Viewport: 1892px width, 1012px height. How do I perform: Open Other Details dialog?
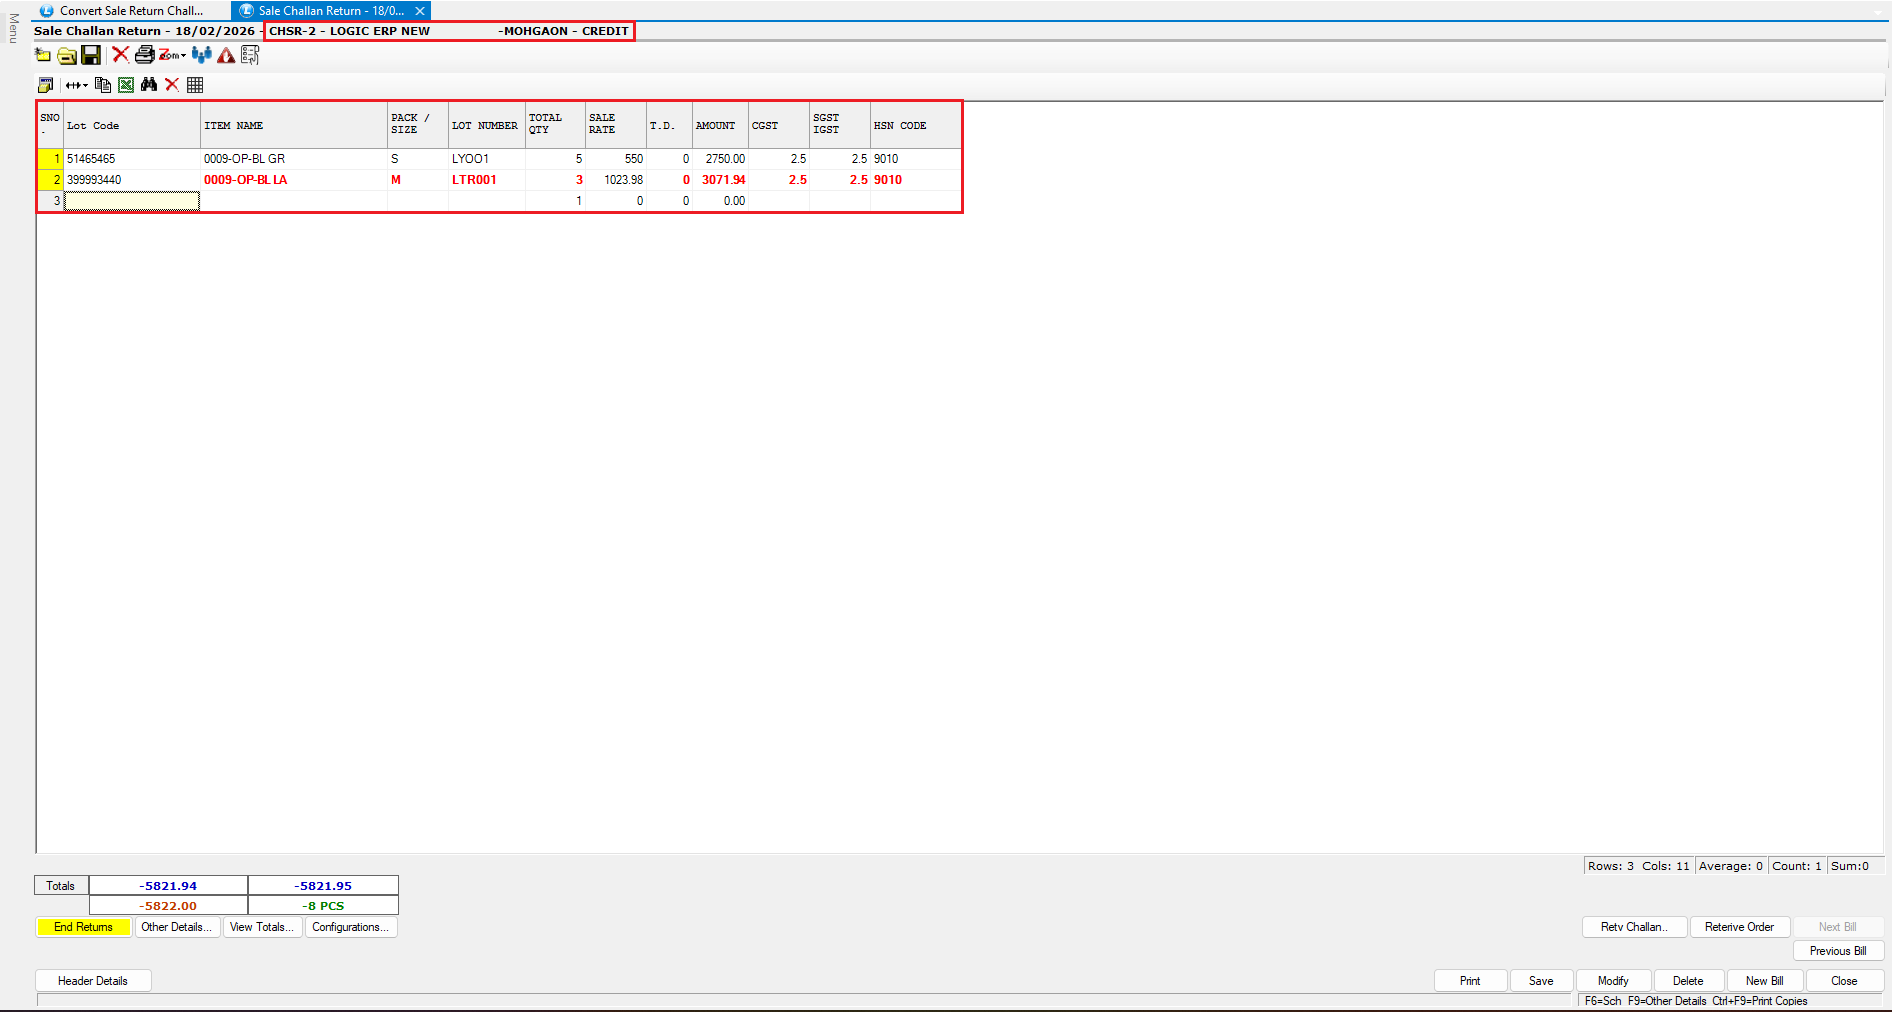[x=176, y=927]
